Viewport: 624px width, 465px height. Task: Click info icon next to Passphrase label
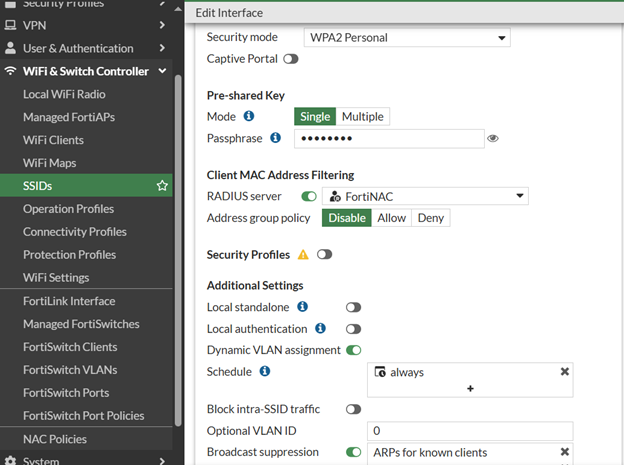pos(276,138)
